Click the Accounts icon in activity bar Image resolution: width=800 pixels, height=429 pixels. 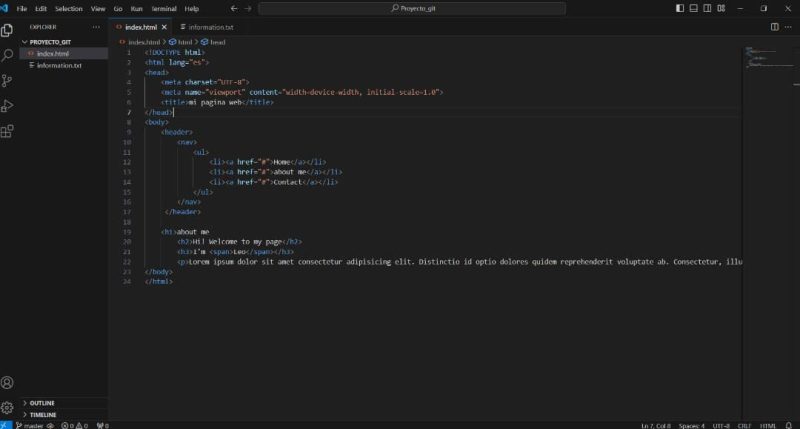coord(7,383)
